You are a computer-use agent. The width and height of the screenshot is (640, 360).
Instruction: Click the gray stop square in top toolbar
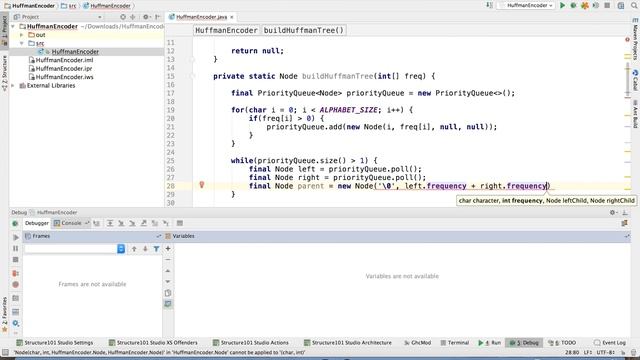607,6
